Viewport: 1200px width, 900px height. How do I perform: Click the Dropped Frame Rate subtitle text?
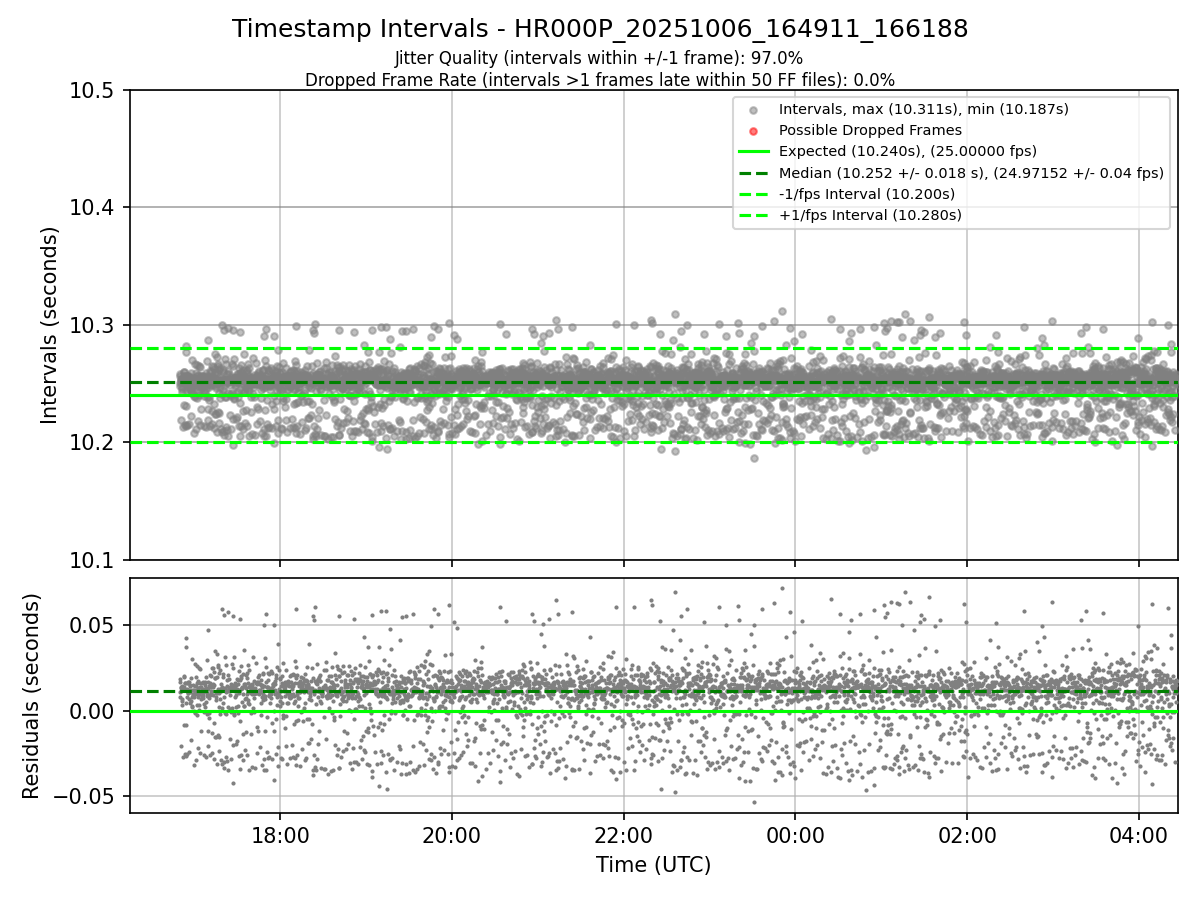(x=600, y=79)
